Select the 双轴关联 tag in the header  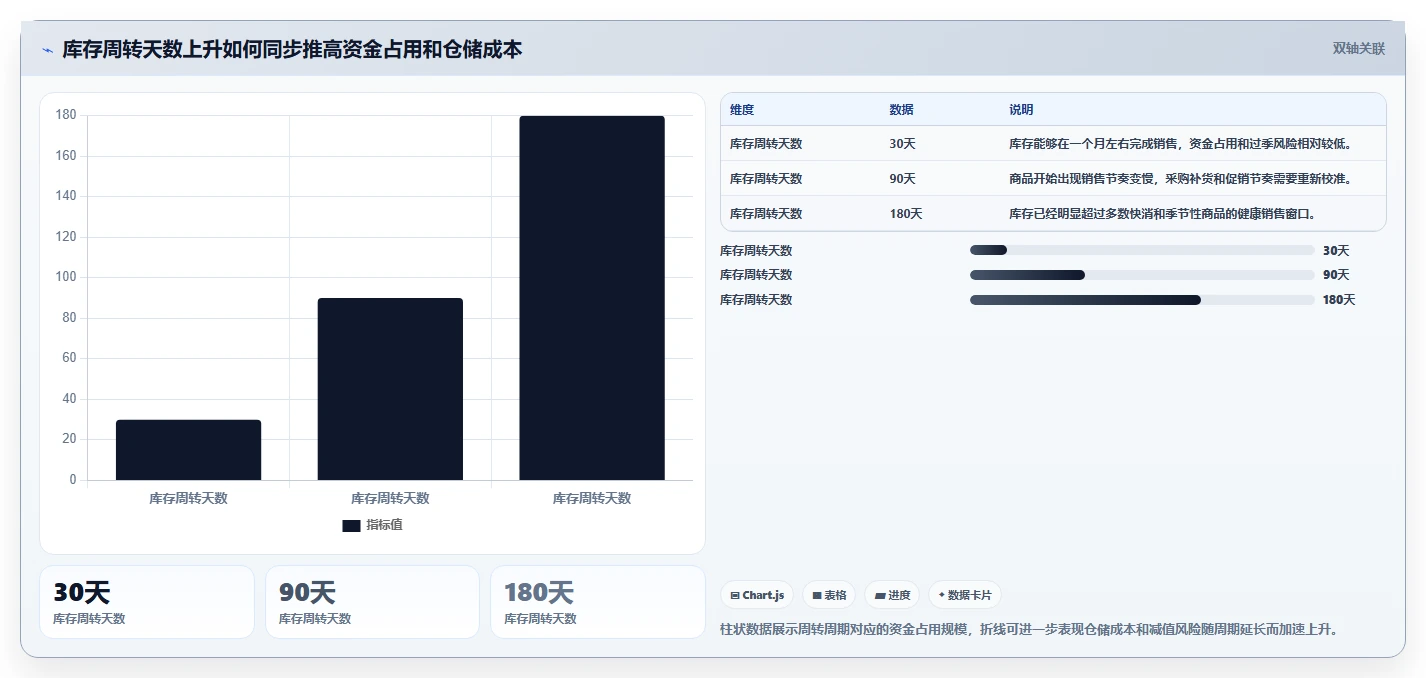[x=1359, y=49]
